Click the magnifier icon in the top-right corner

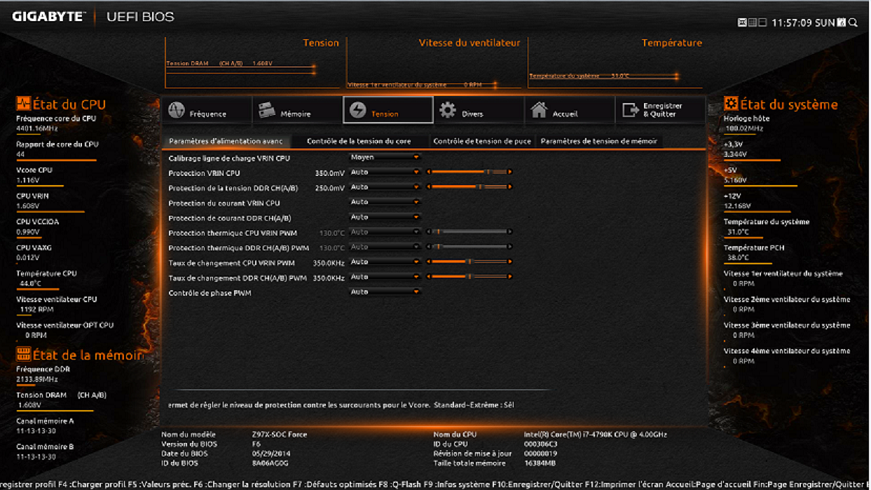coord(853,22)
